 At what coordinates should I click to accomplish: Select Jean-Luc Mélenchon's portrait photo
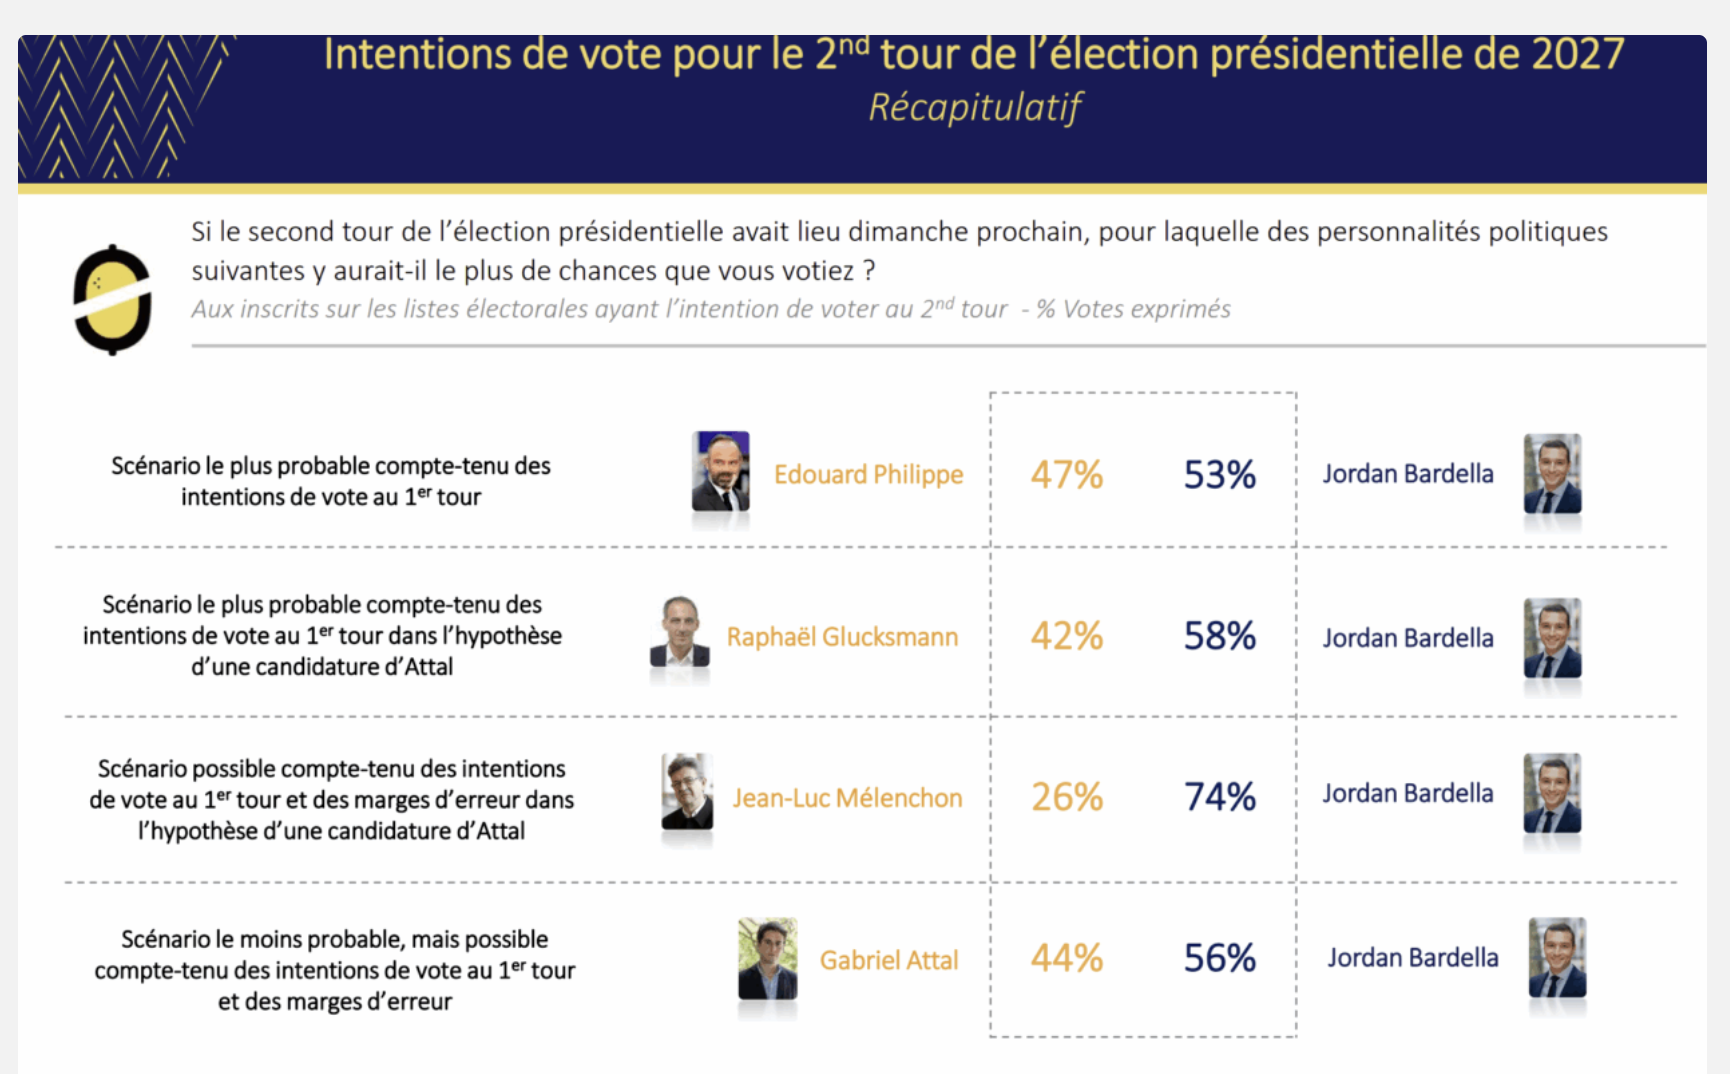687,792
